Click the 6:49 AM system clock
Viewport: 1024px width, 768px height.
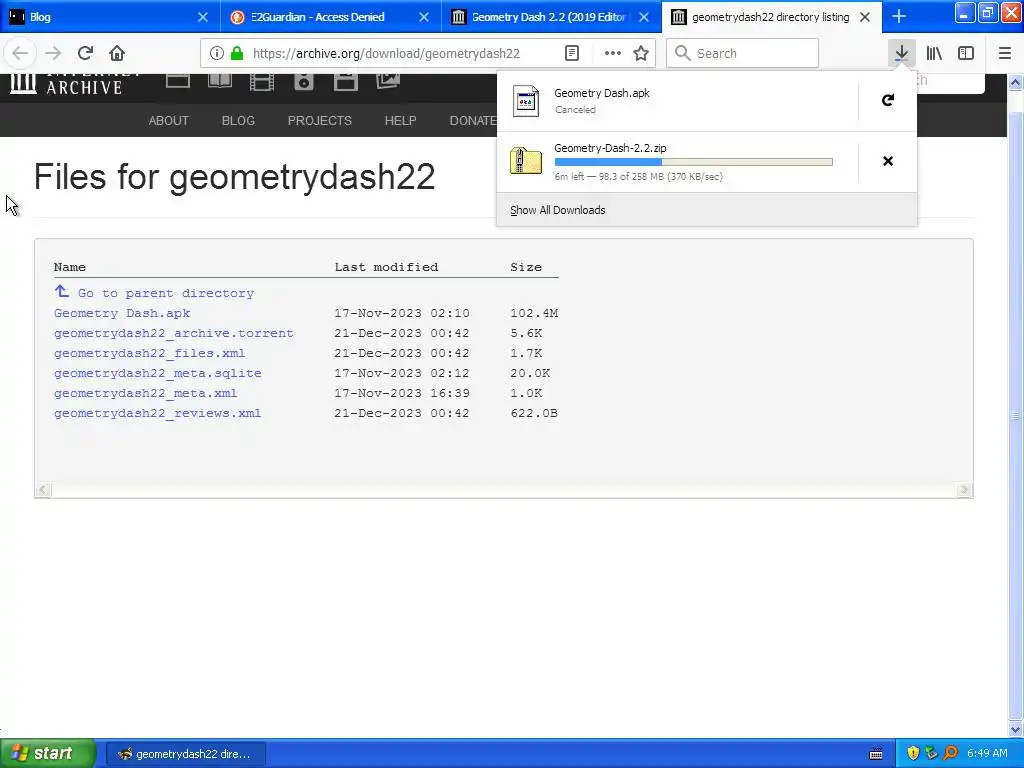coord(987,753)
